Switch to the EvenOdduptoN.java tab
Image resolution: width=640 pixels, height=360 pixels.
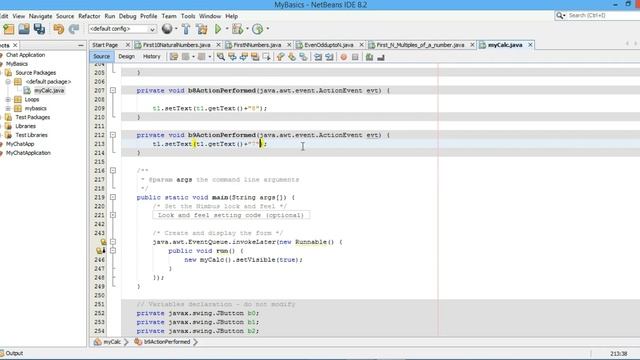pyautogui.click(x=329, y=45)
